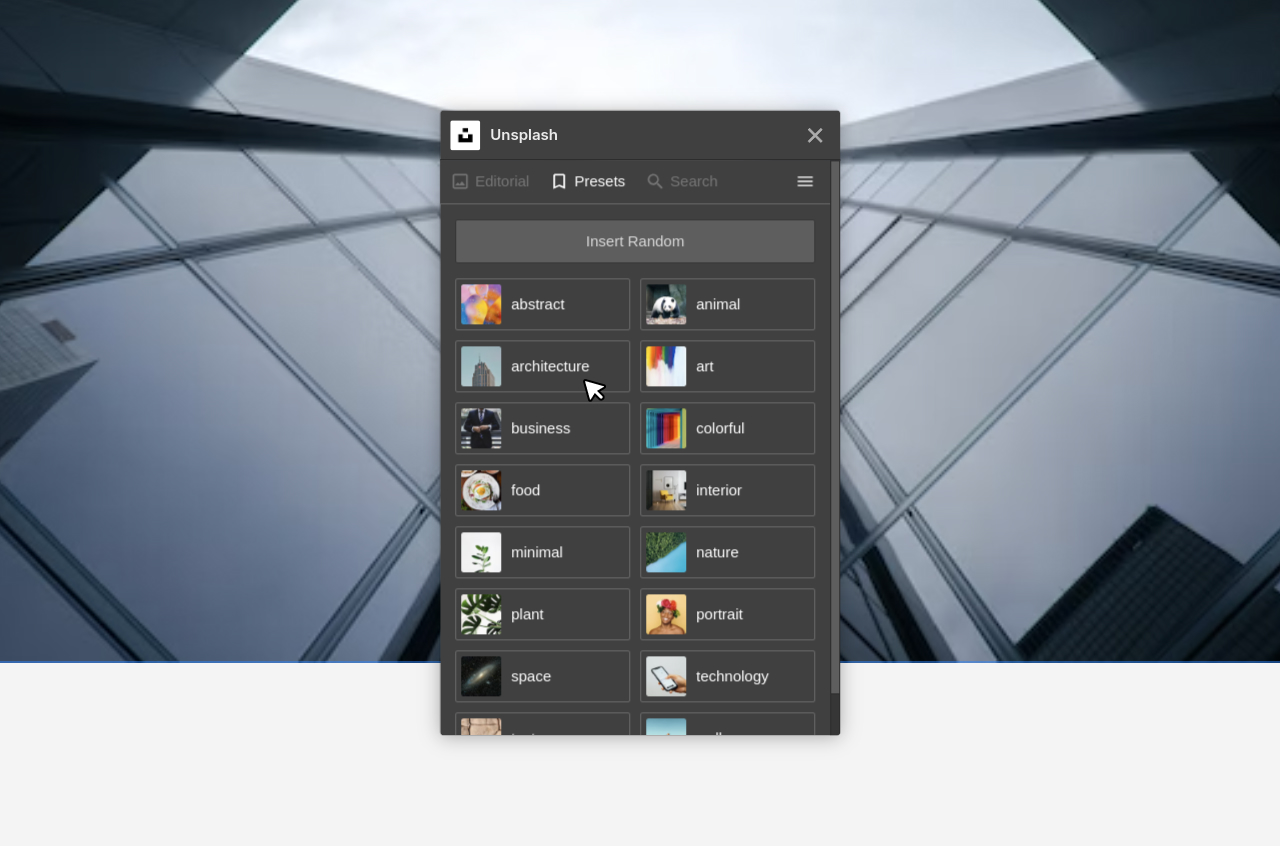Image resolution: width=1280 pixels, height=846 pixels.
Task: Click the Editorial image icon
Action: coord(460,181)
